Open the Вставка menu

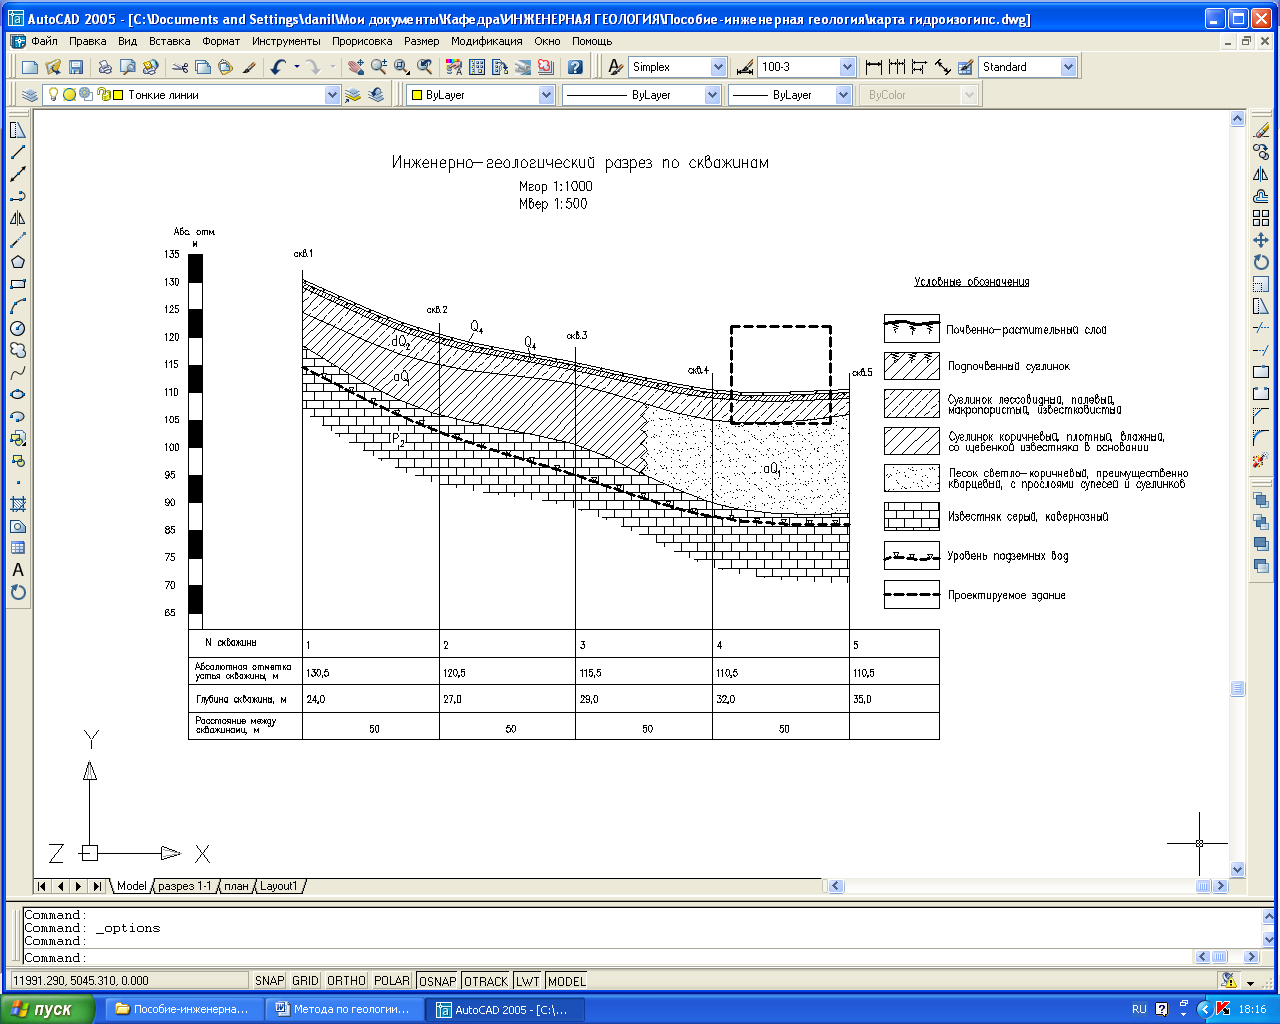169,41
